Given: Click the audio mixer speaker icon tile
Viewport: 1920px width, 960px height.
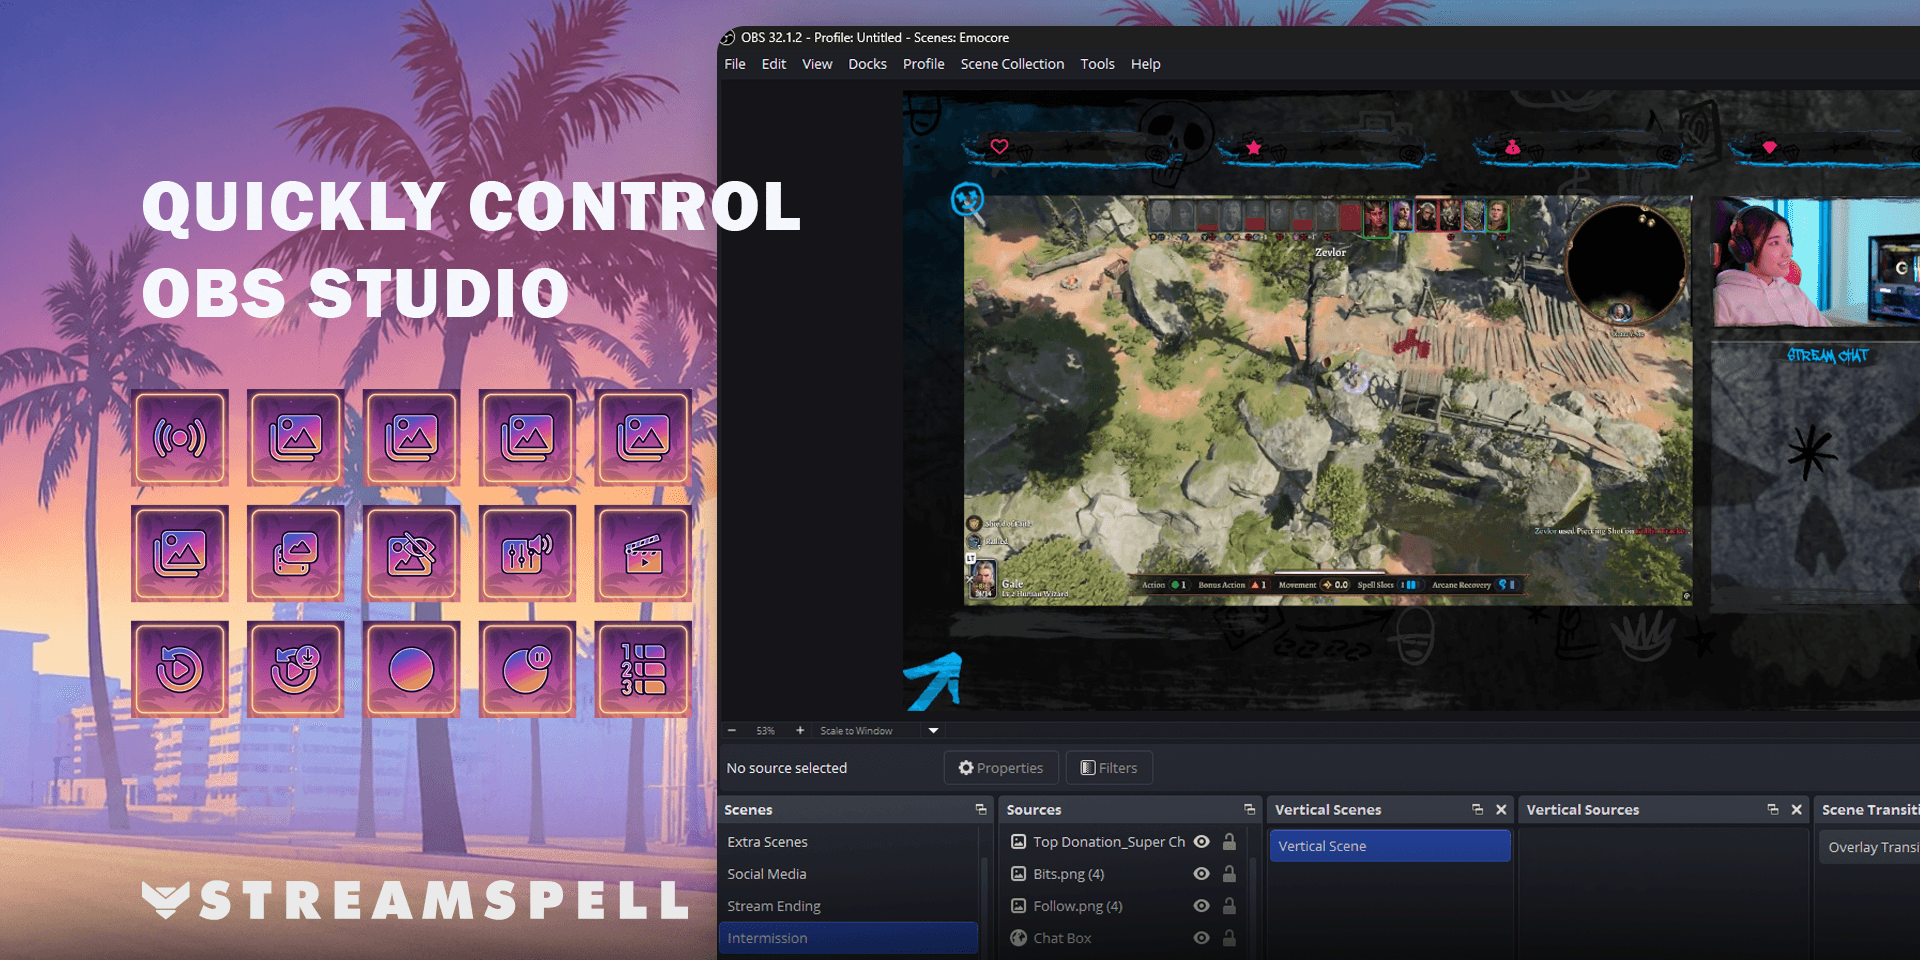Looking at the screenshot, I should (x=528, y=554).
